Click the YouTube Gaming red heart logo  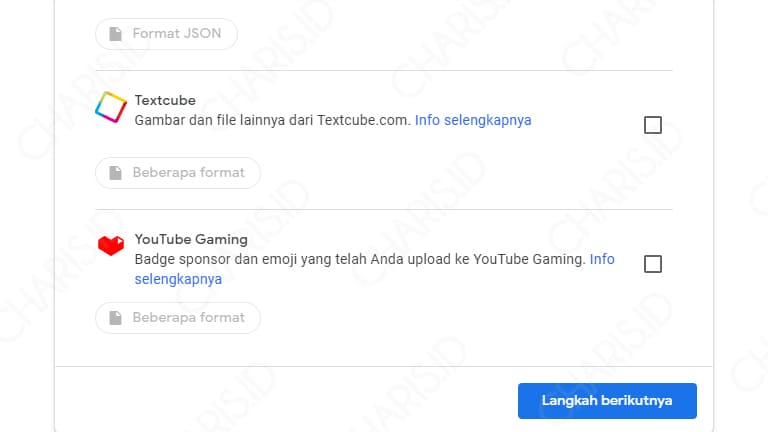point(111,245)
